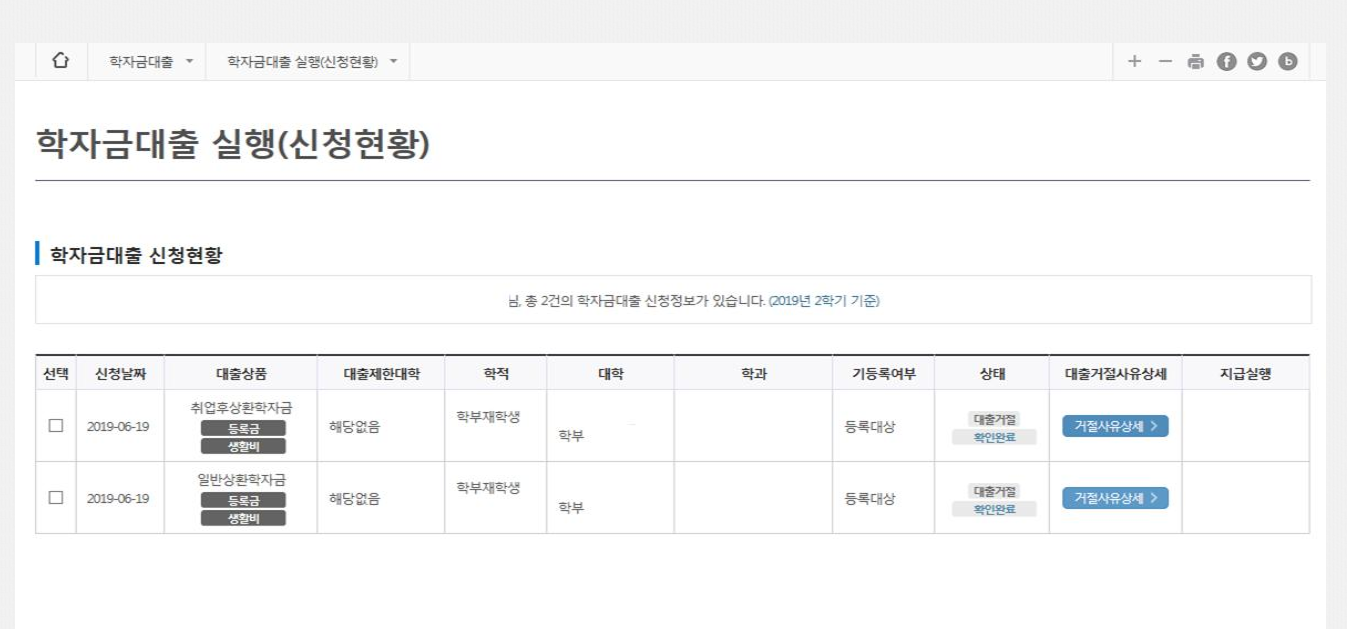
Task: Click the home icon in the breadcrumb bar
Action: point(61,61)
